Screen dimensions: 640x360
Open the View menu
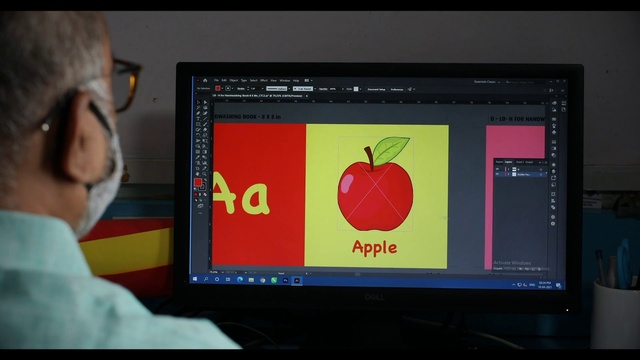tap(273, 80)
